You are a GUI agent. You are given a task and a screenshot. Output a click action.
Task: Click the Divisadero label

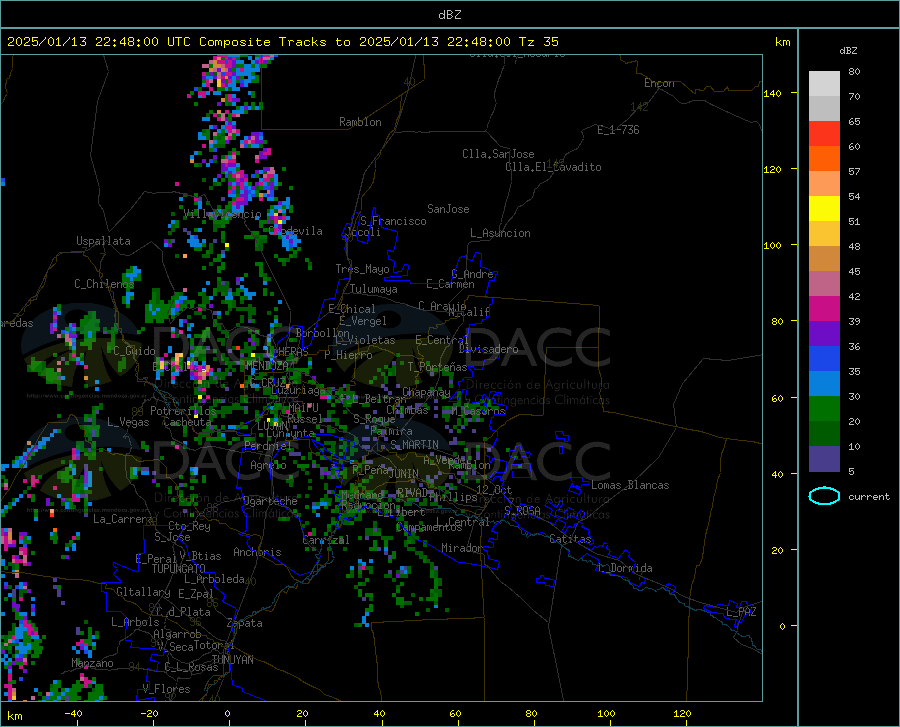click(x=488, y=349)
